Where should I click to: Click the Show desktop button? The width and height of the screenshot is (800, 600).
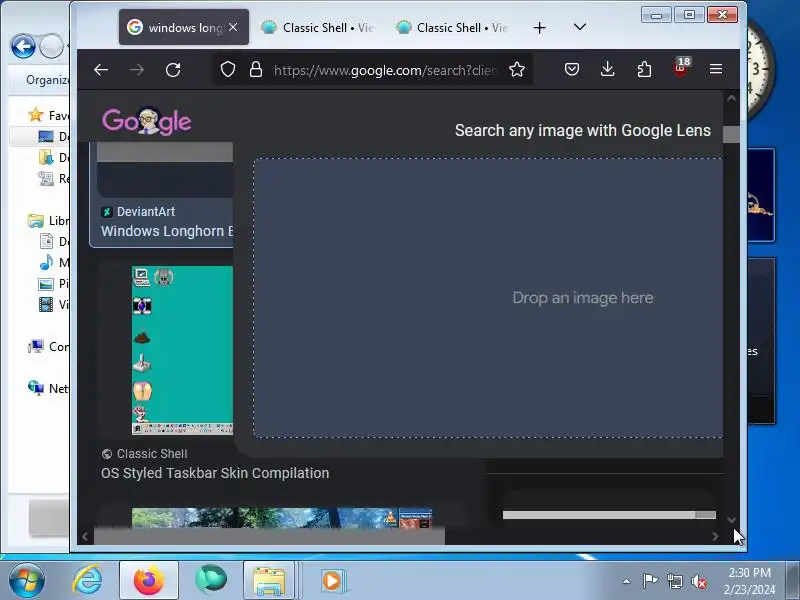click(793, 580)
